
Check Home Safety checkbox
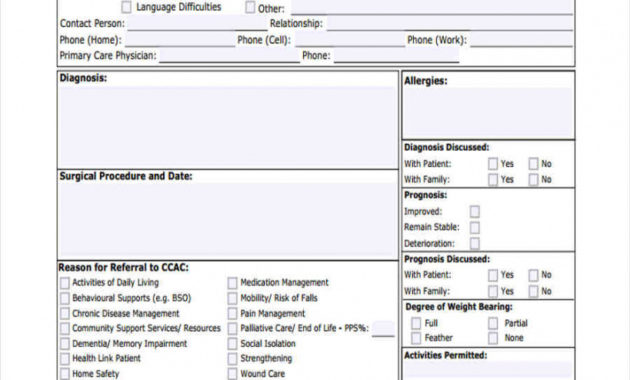click(x=65, y=374)
